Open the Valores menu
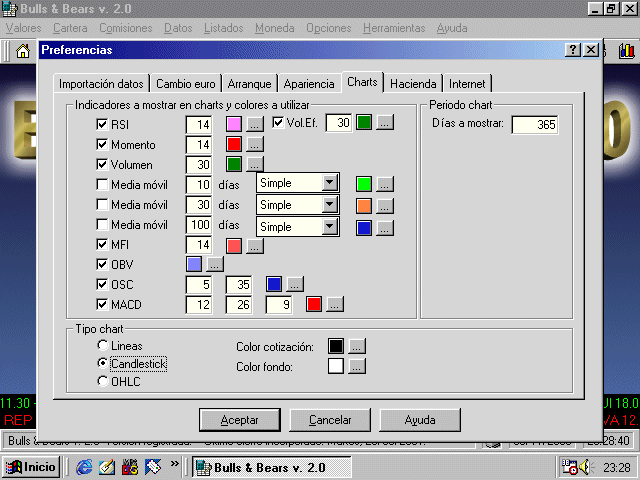The image size is (640, 480). coord(23,28)
